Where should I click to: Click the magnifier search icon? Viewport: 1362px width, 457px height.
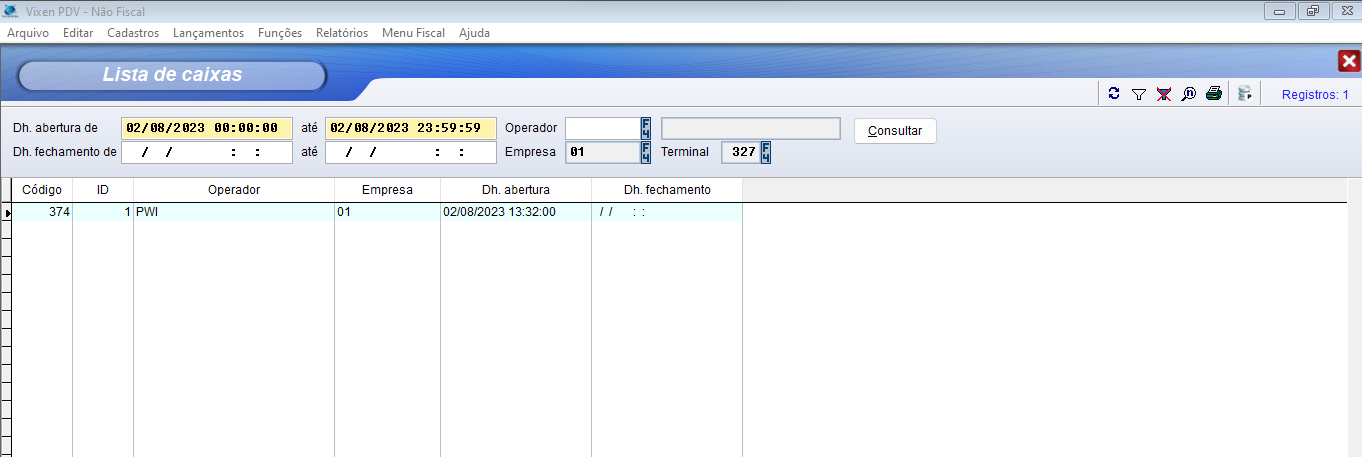(1189, 94)
